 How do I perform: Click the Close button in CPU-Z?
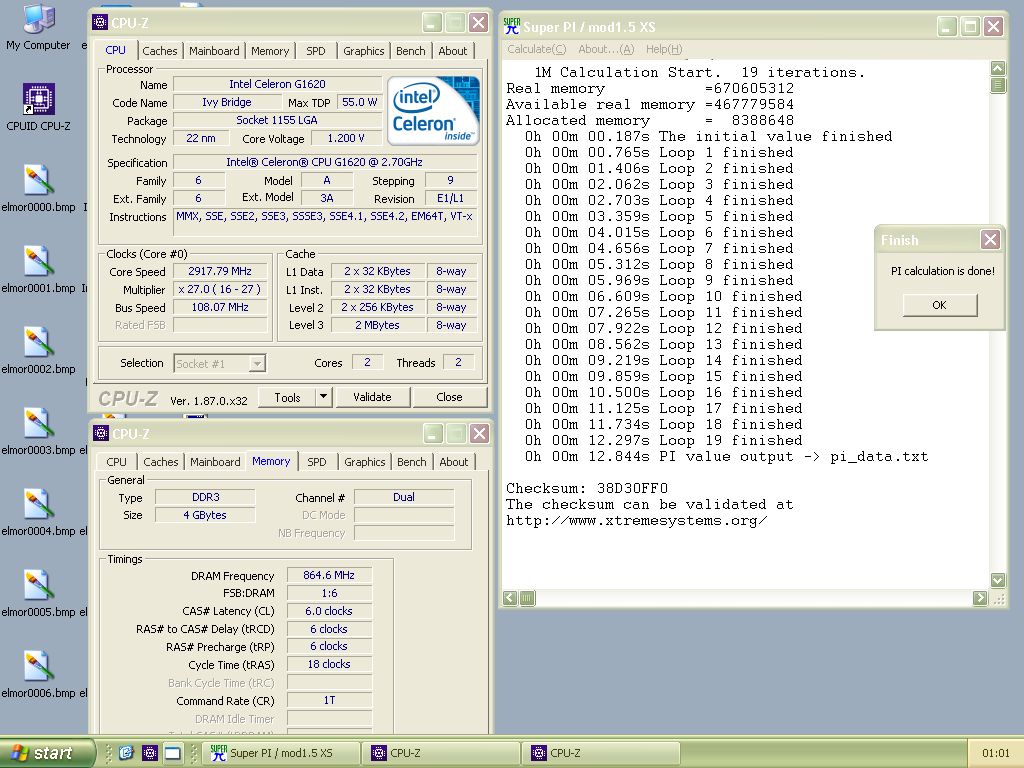click(449, 397)
